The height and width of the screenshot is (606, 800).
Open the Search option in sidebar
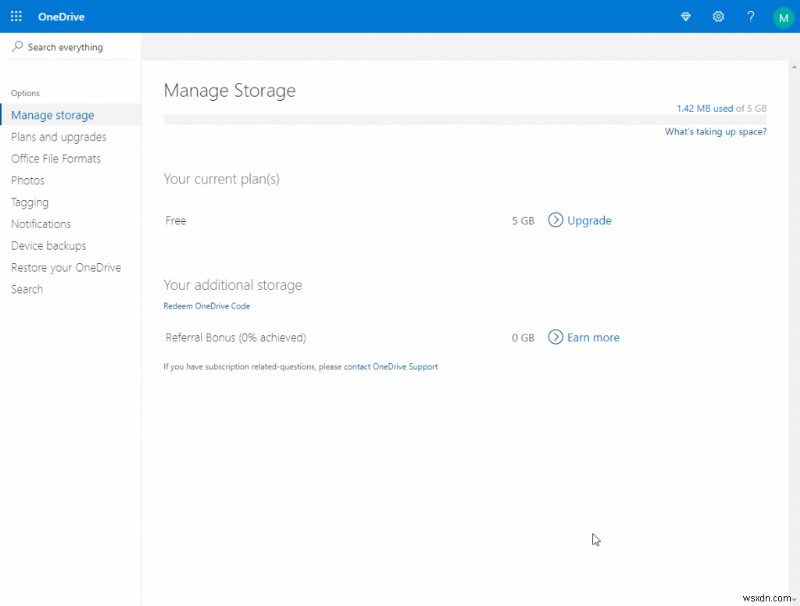click(x=27, y=289)
